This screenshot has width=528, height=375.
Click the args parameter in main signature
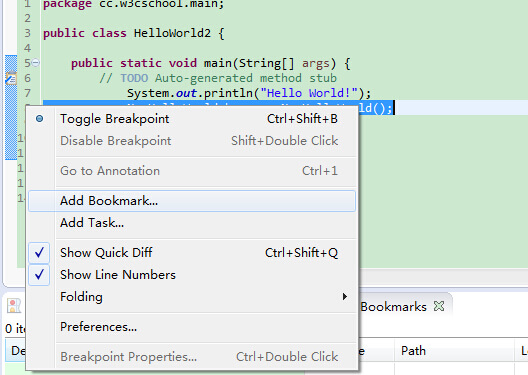(316, 63)
